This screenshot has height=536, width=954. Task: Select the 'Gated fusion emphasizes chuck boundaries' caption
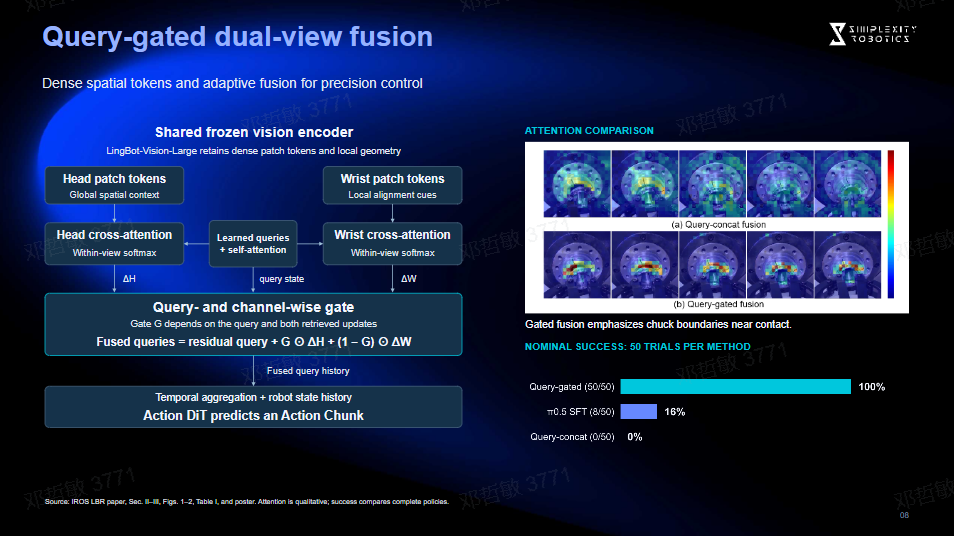(658, 324)
